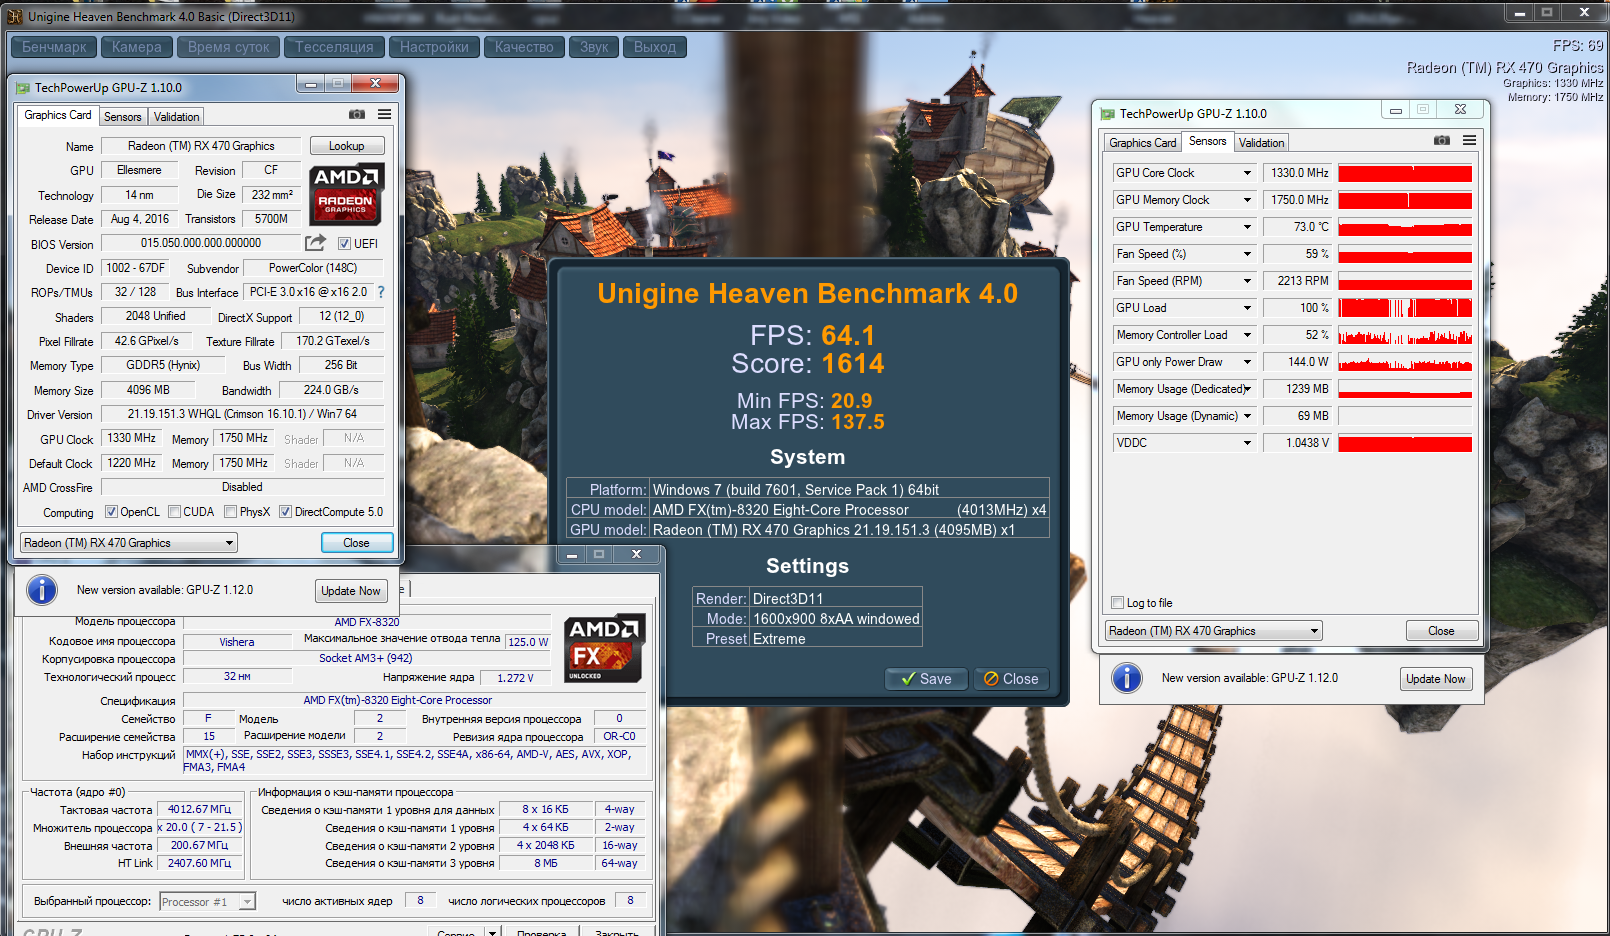Enable CUDA computing checkbox
The height and width of the screenshot is (936, 1610).
click(x=175, y=512)
